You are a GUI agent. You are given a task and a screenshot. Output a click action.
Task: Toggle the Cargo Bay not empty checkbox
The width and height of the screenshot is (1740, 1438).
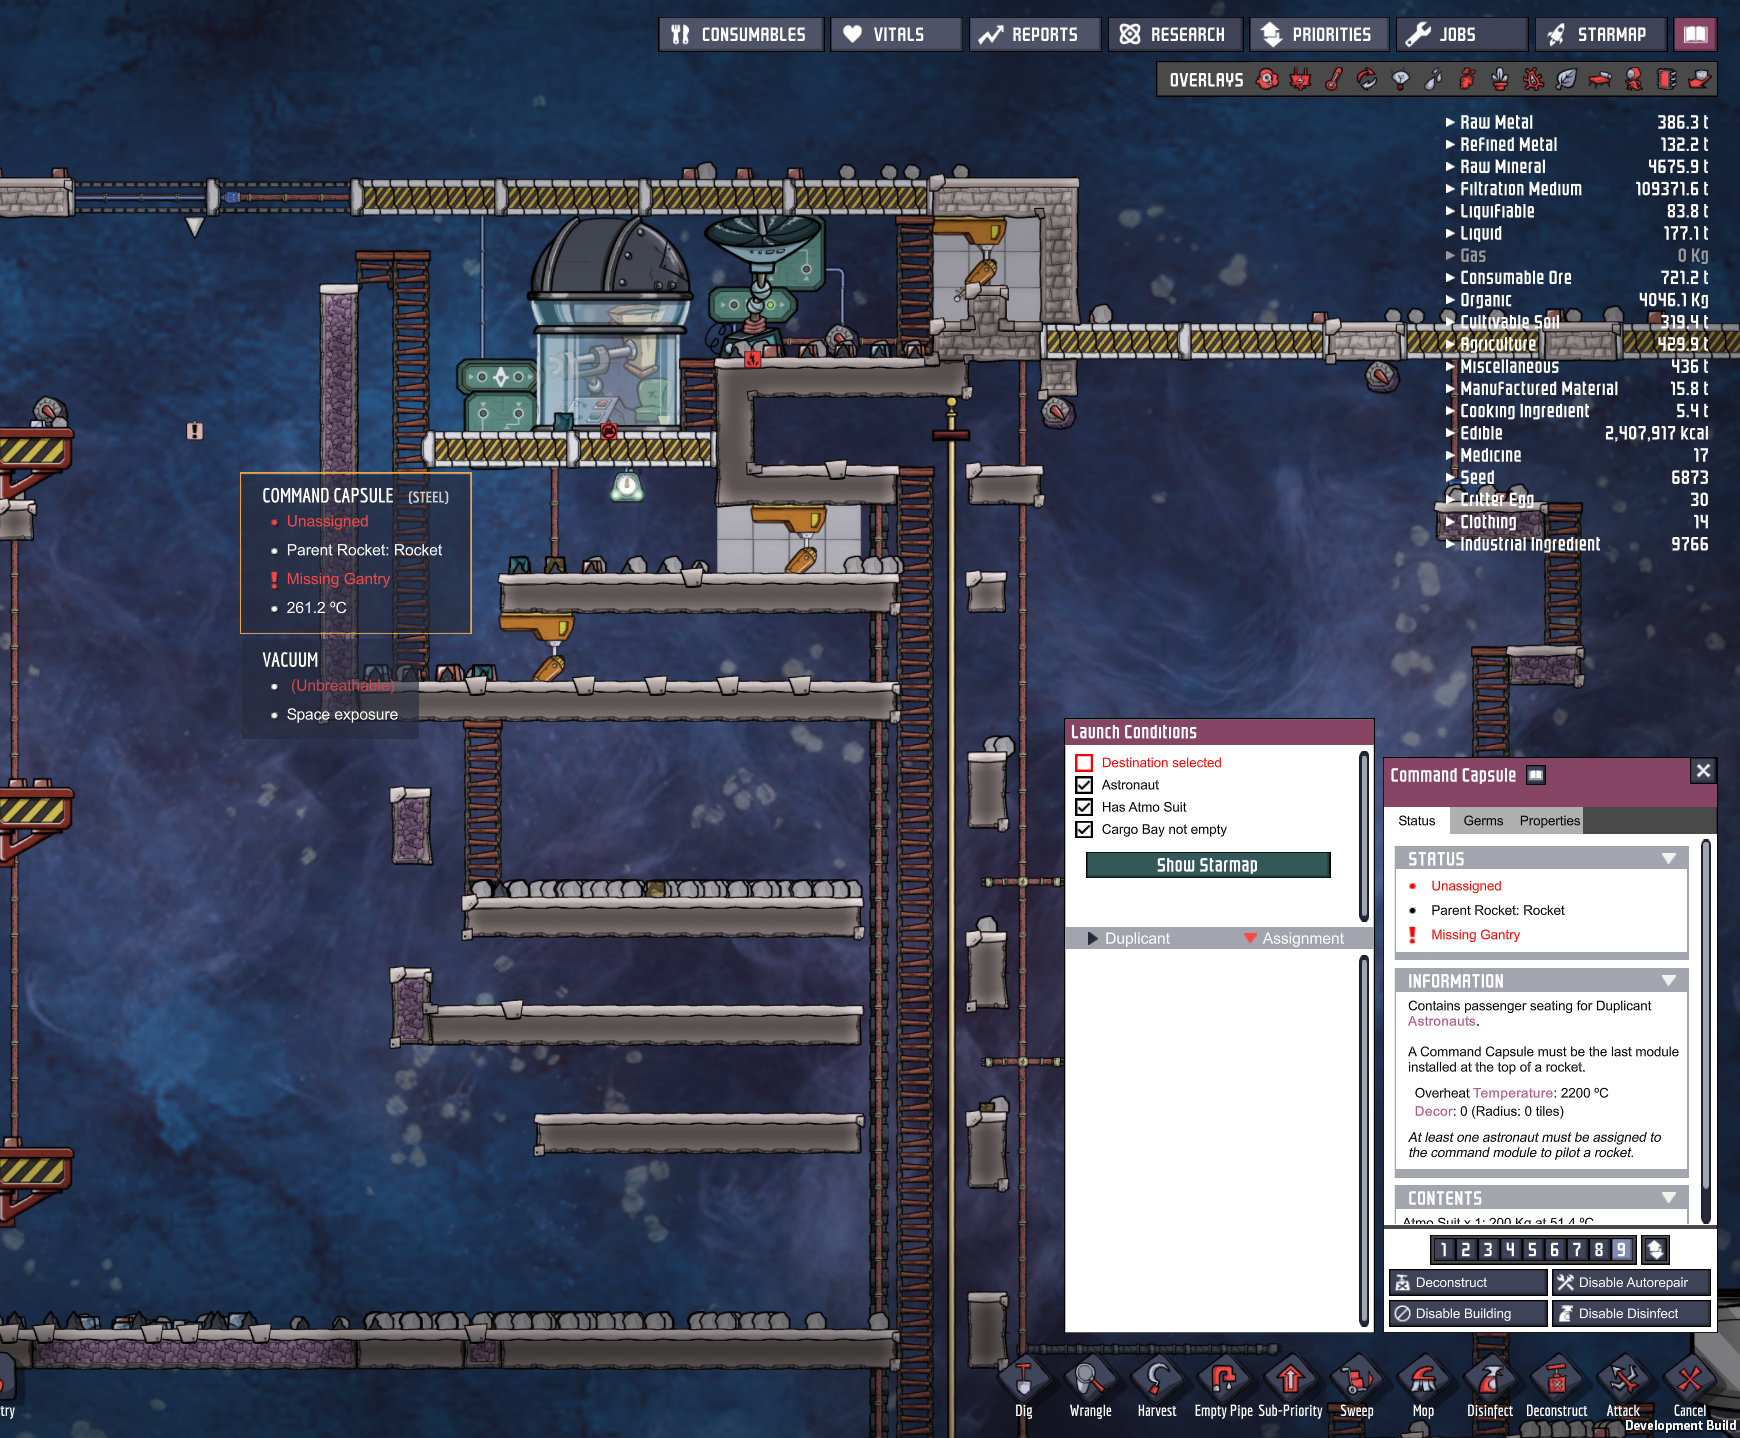click(x=1084, y=829)
